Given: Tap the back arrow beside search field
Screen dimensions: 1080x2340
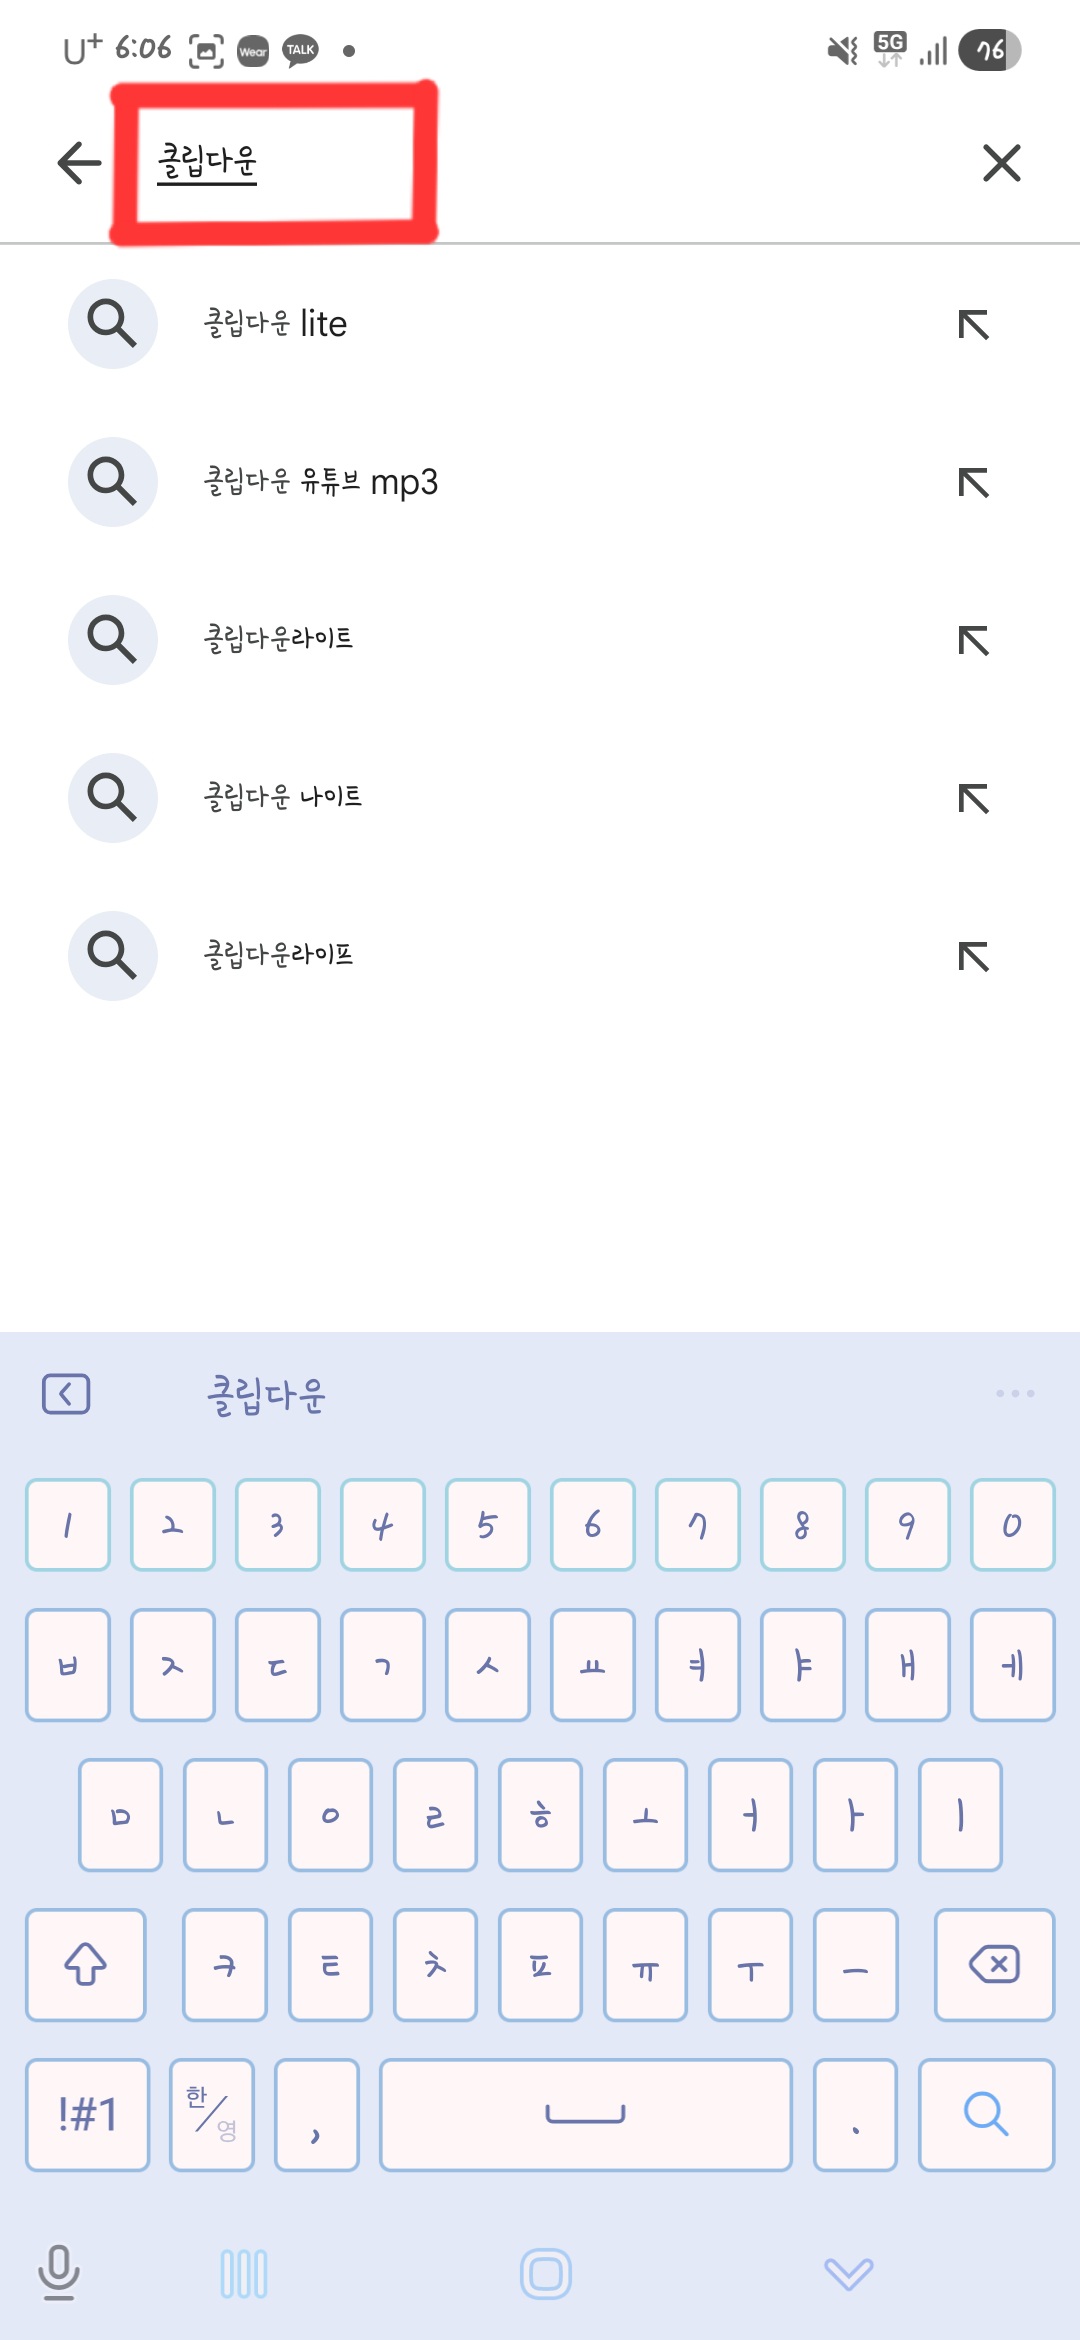Looking at the screenshot, I should pos(80,163).
